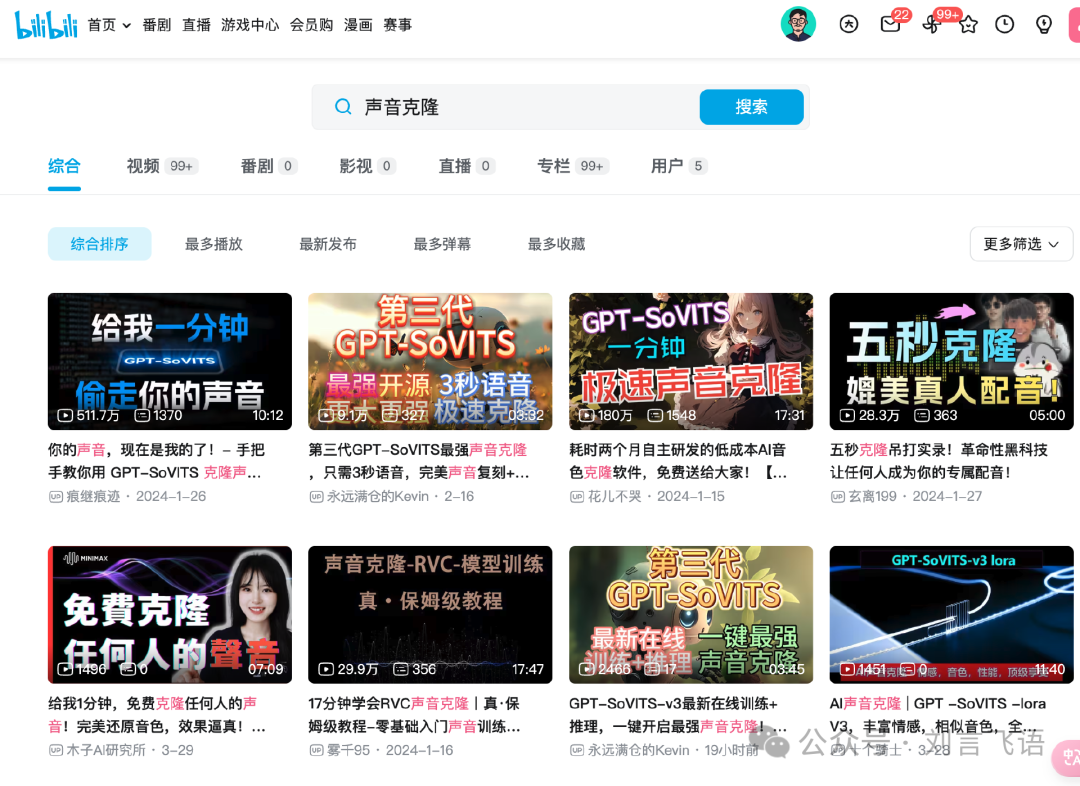The image size is (1080, 786).
Task: Click the bilibili logo
Action: [46, 25]
